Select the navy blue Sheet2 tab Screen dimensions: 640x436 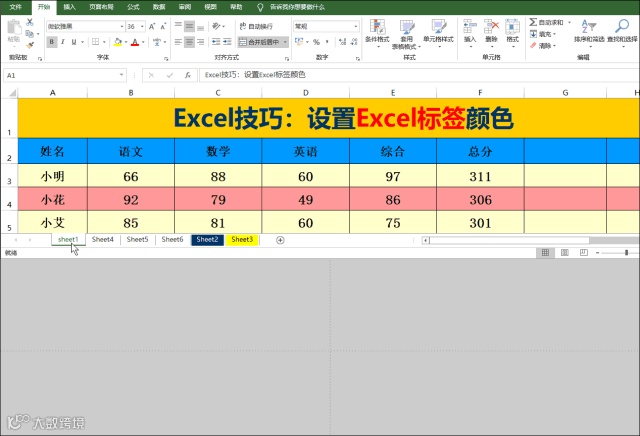(x=207, y=240)
